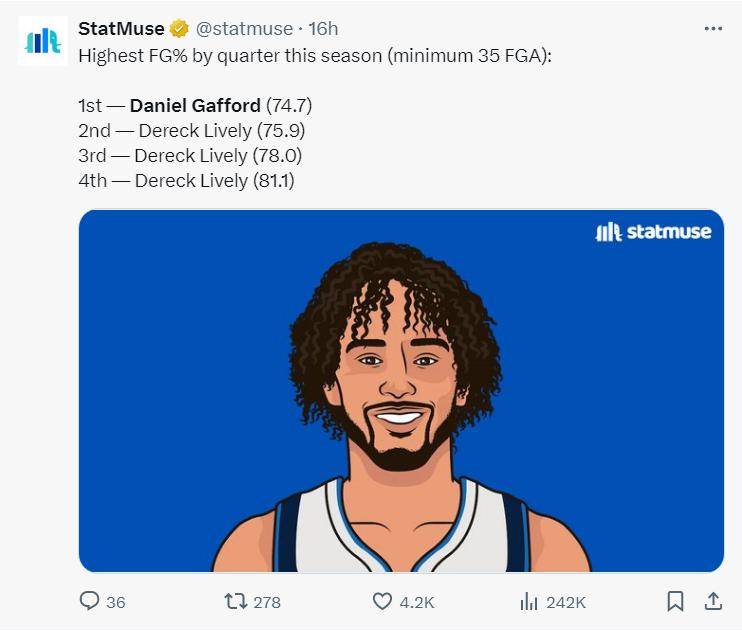Open the tweet's more options menu

click(x=712, y=28)
